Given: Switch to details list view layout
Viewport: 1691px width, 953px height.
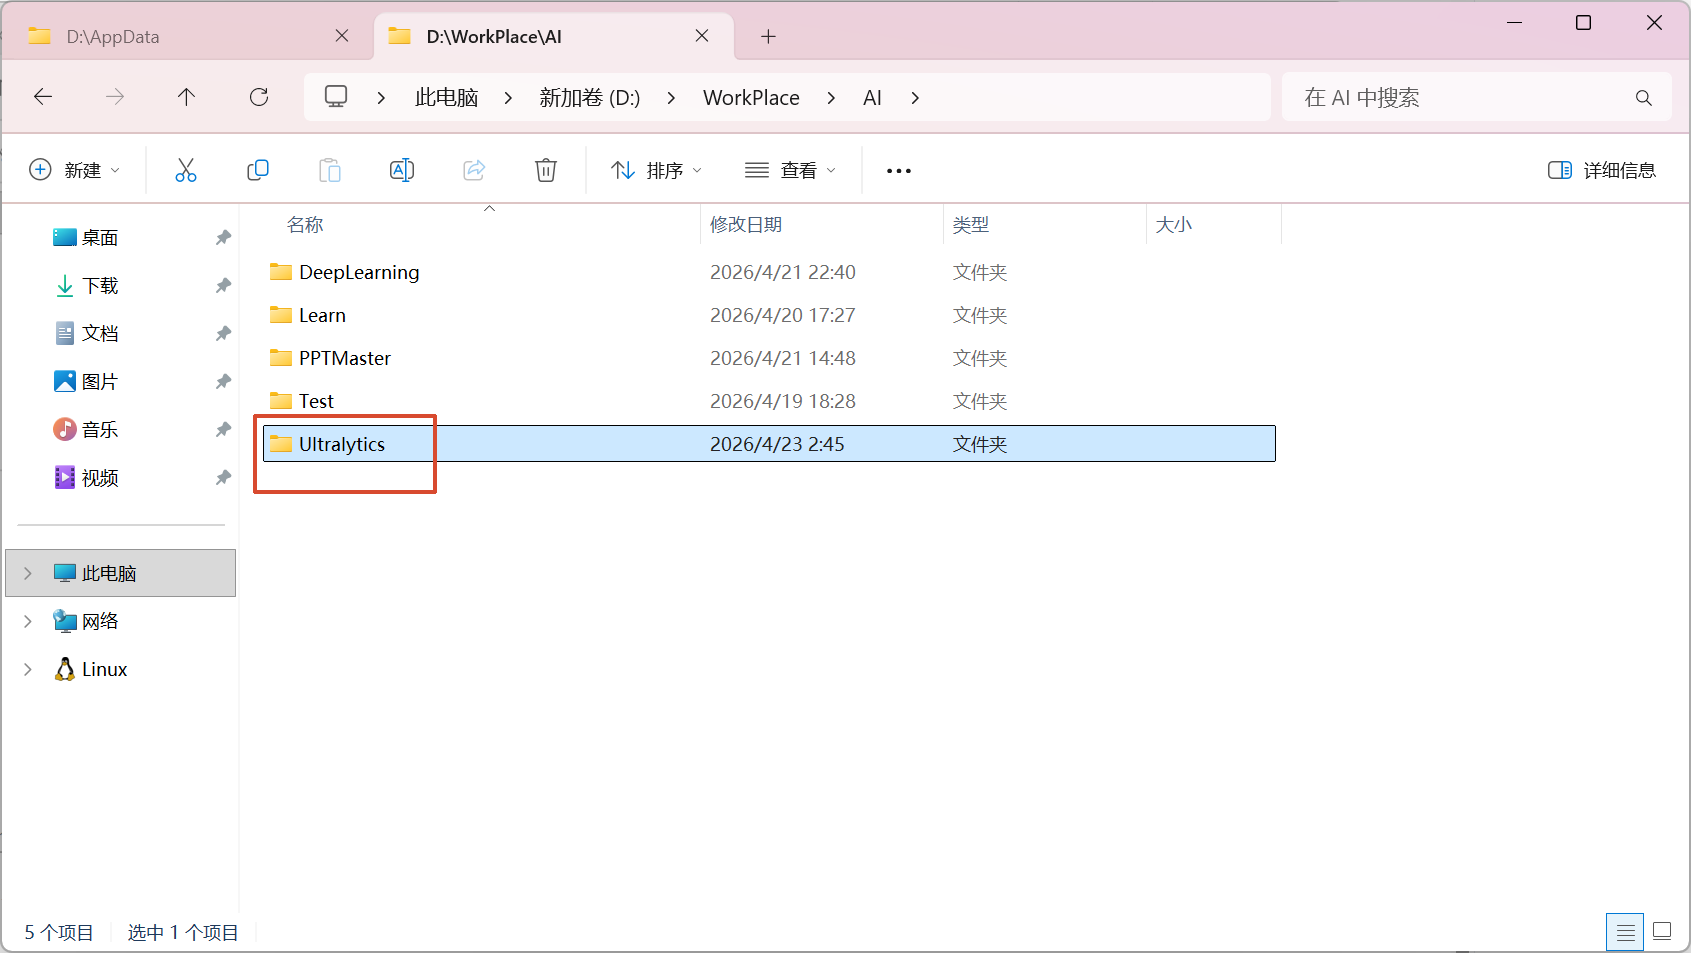Looking at the screenshot, I should tap(1625, 932).
